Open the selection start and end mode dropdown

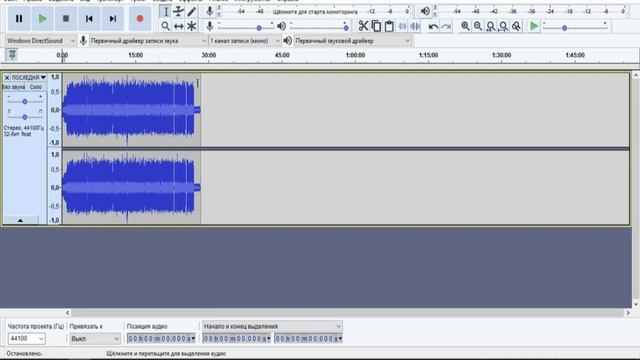[x=272, y=326]
